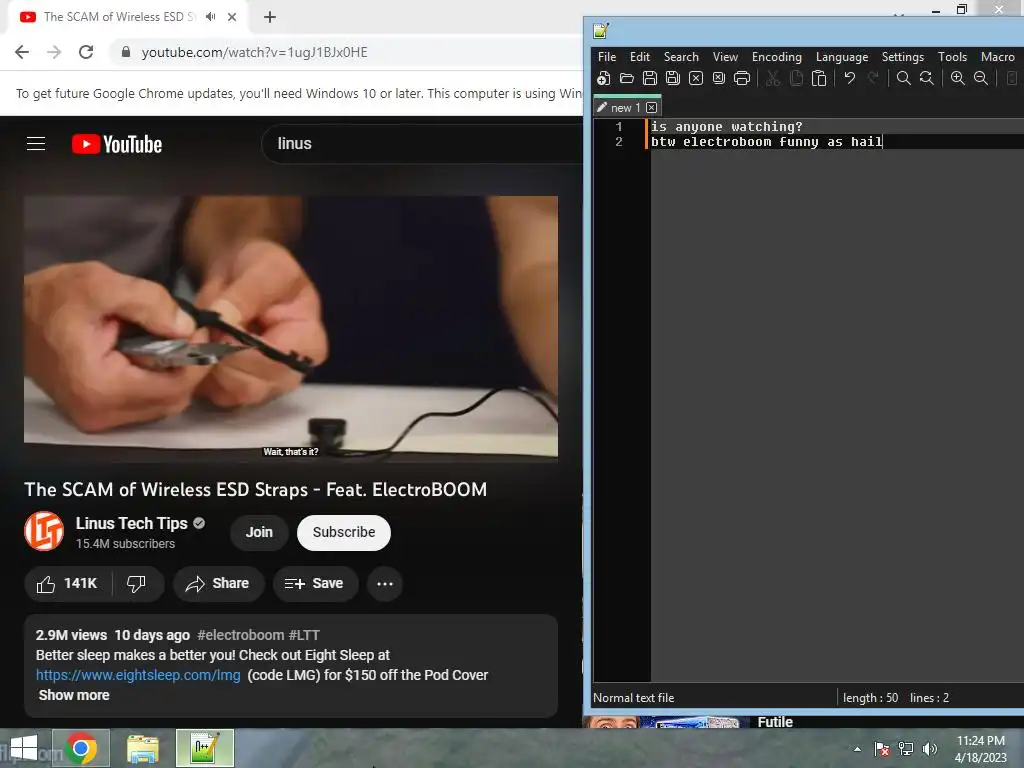Copy selection using Notepad++ copy icon
The height and width of the screenshot is (768, 1024).
tap(796, 78)
